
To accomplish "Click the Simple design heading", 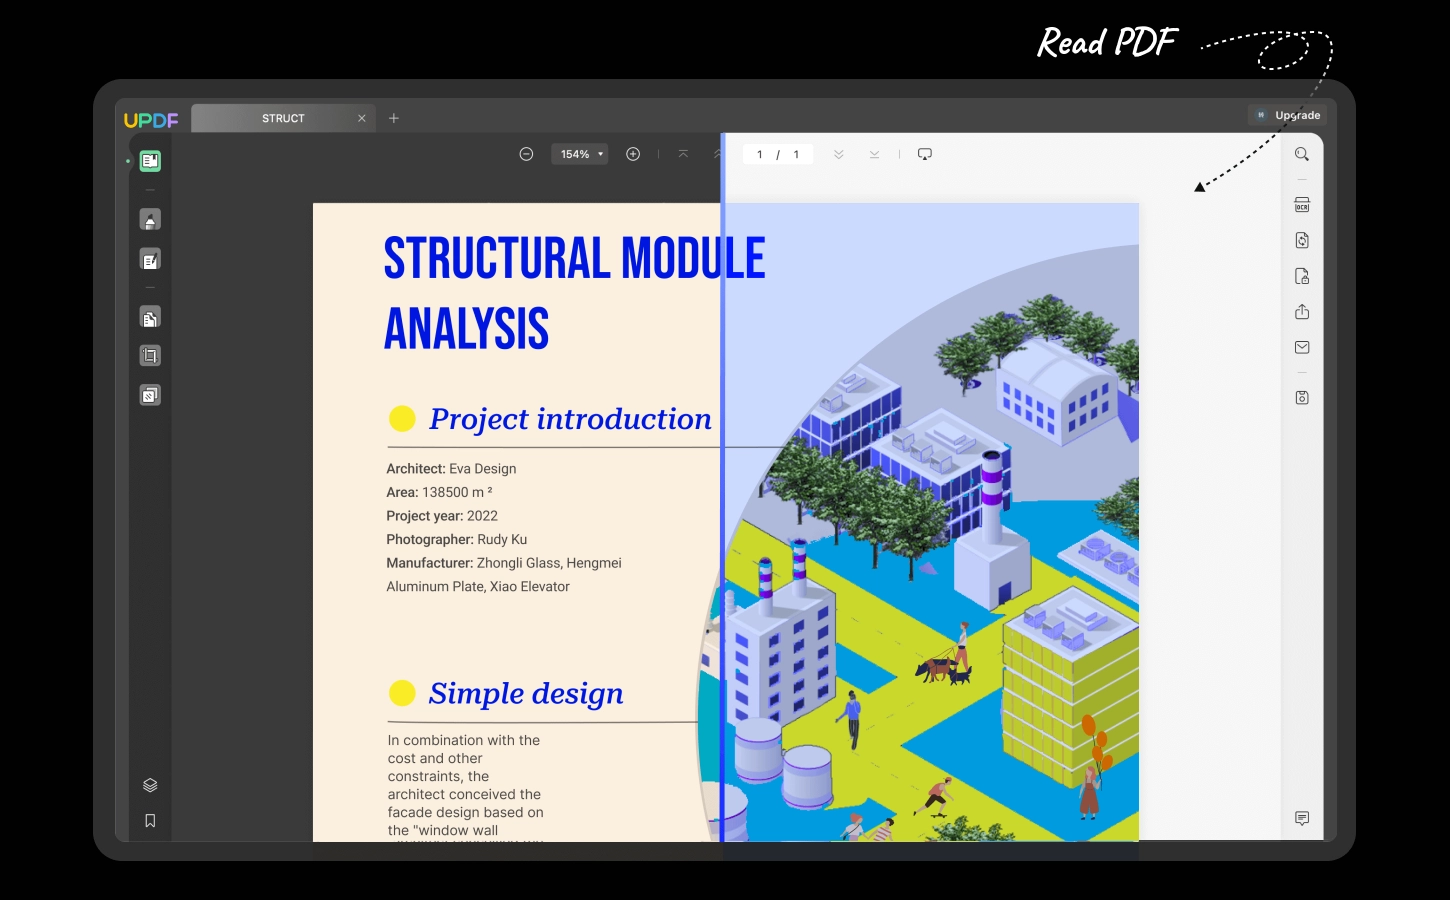I will coord(526,693).
